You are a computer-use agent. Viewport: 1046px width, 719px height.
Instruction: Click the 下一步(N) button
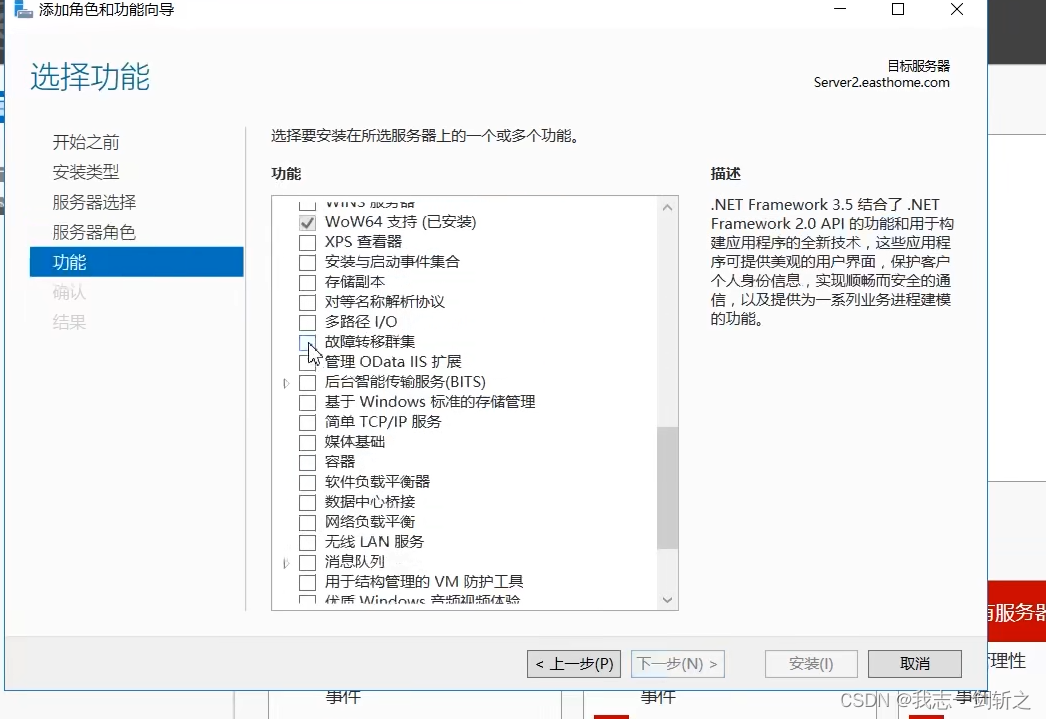click(x=678, y=664)
